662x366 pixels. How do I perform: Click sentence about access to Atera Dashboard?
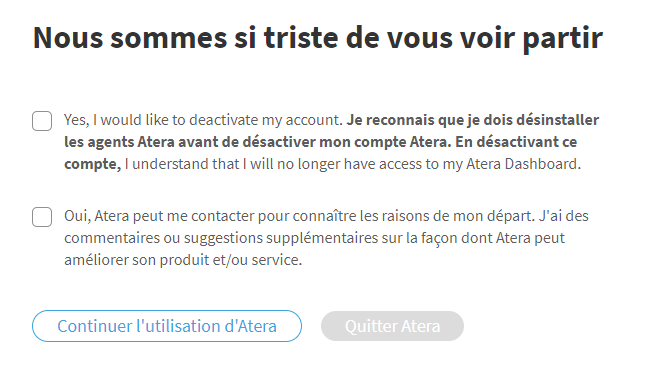(x=353, y=164)
